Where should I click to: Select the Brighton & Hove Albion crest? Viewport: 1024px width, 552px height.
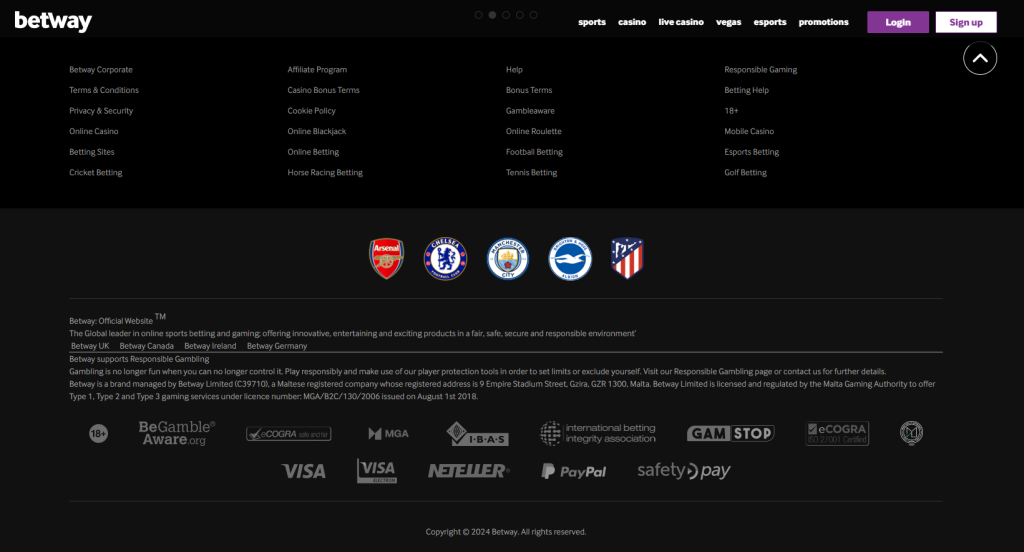[x=570, y=259]
